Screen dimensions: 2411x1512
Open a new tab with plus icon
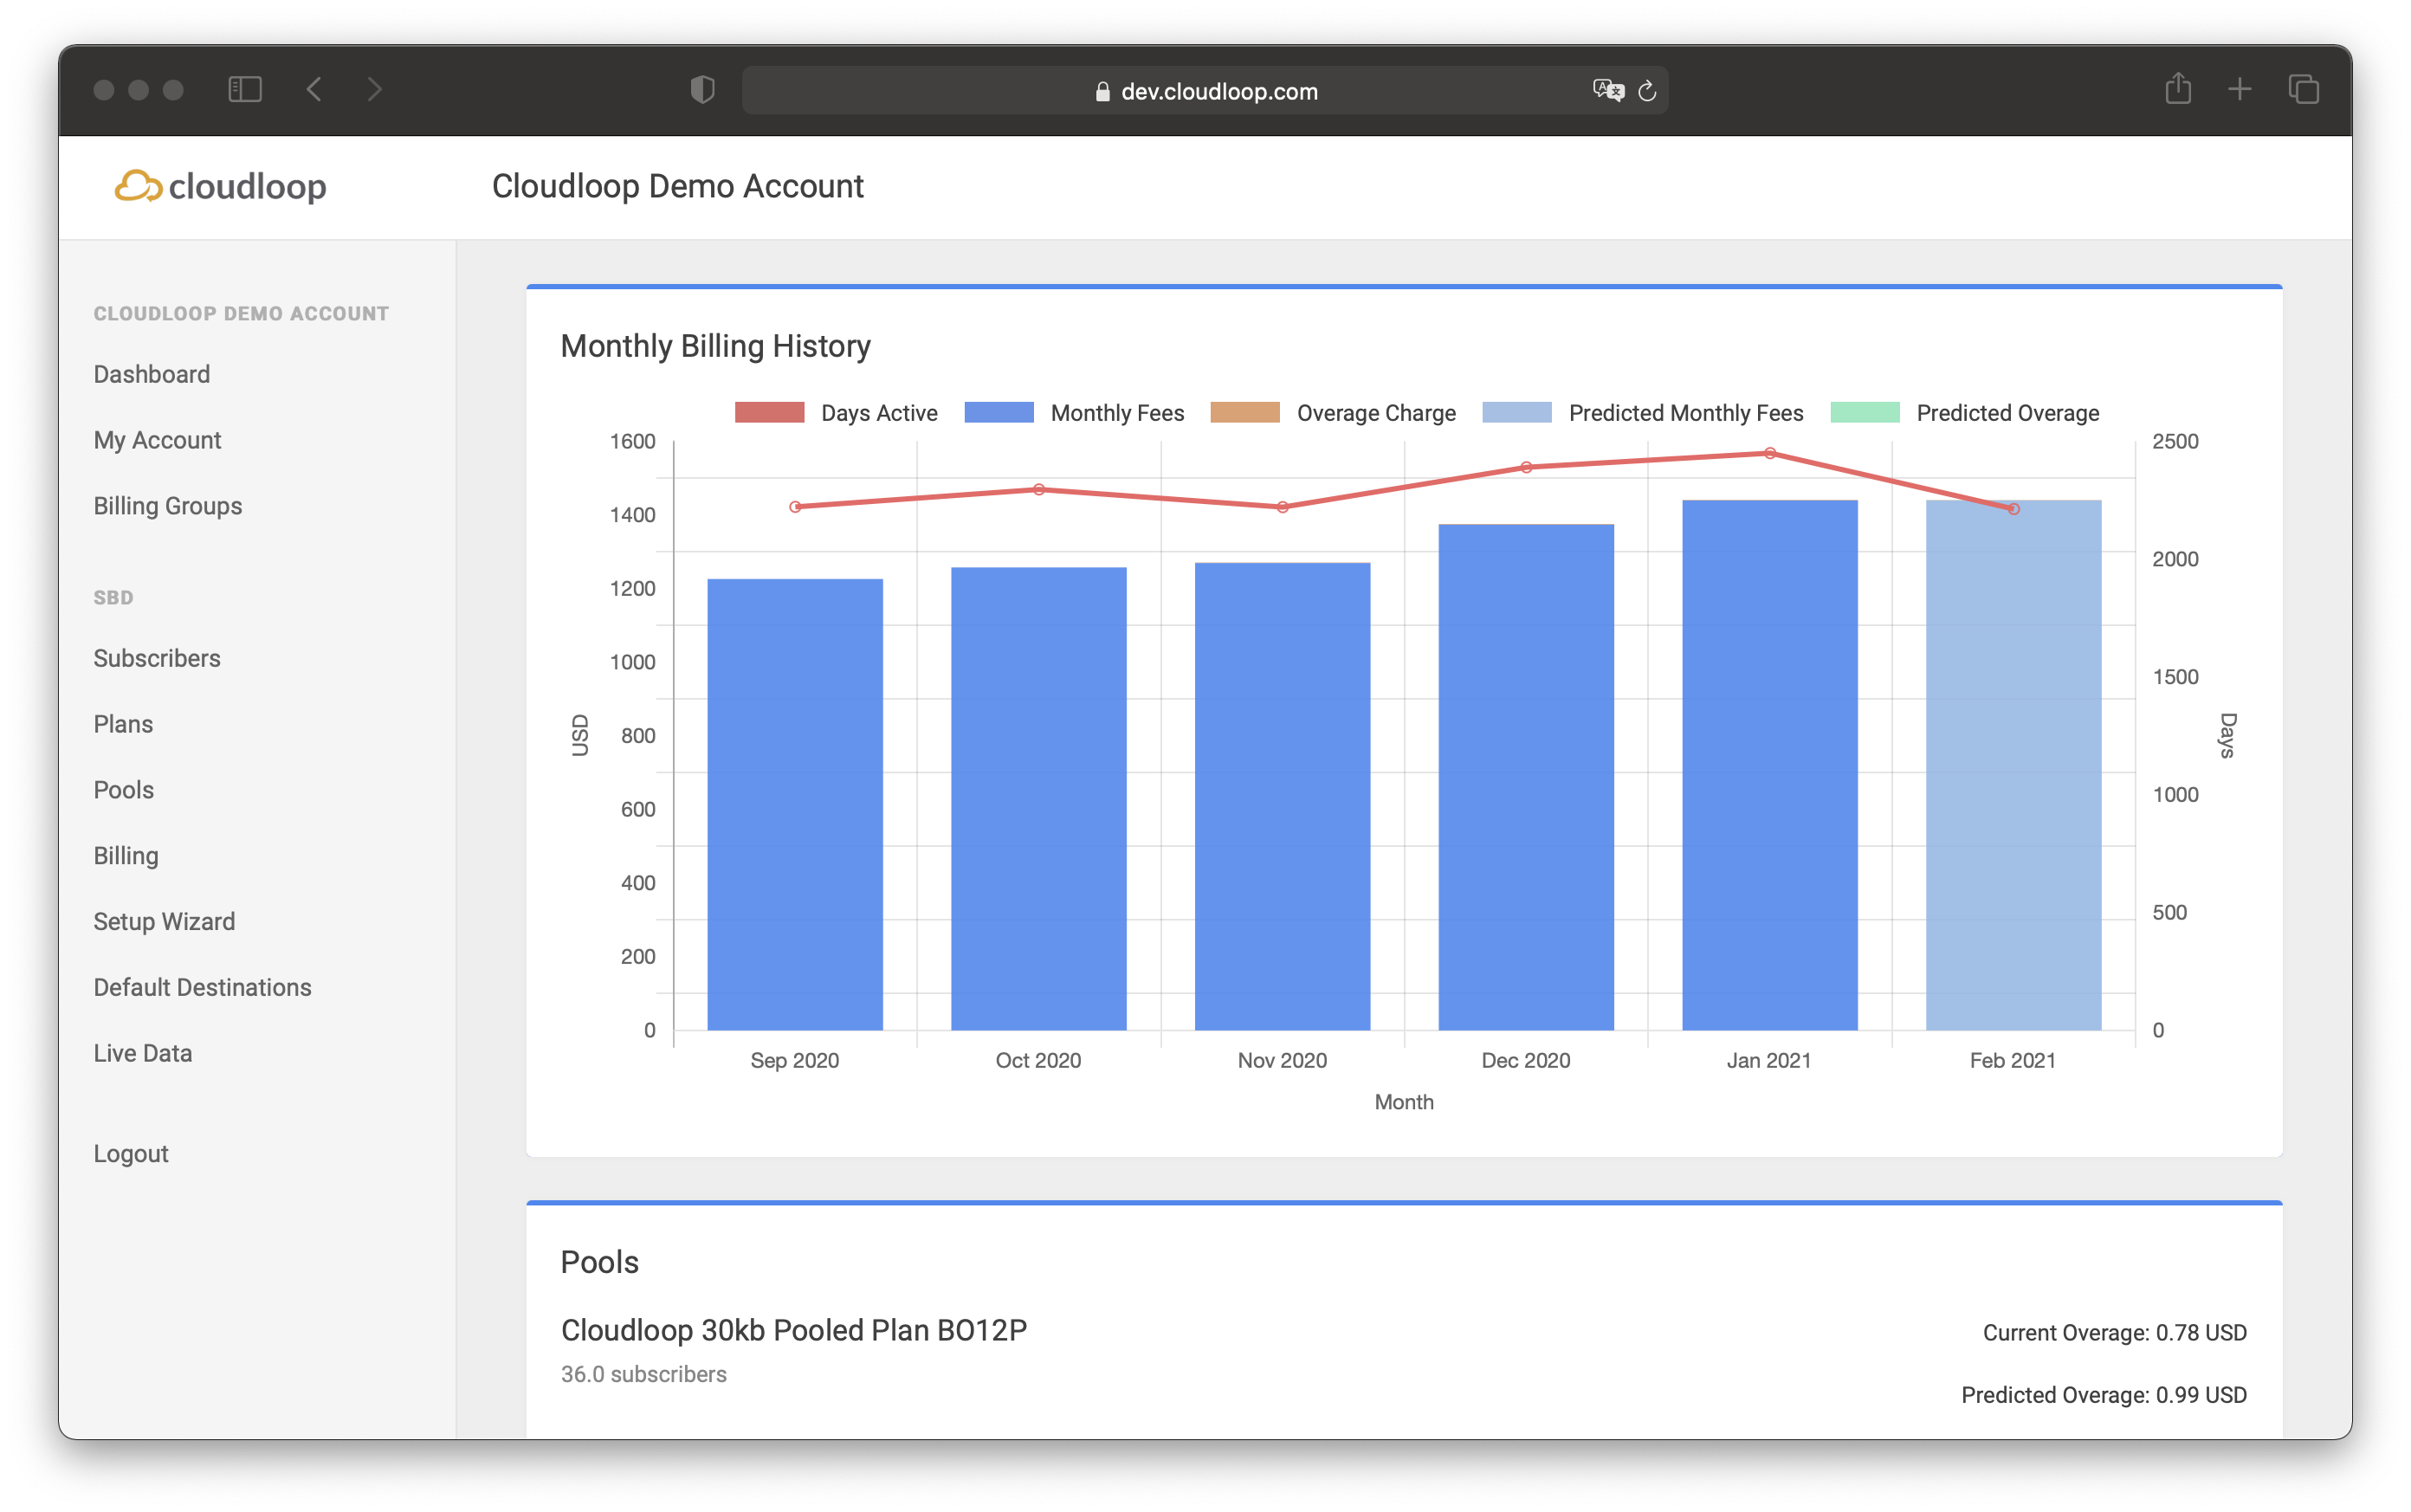point(2240,90)
